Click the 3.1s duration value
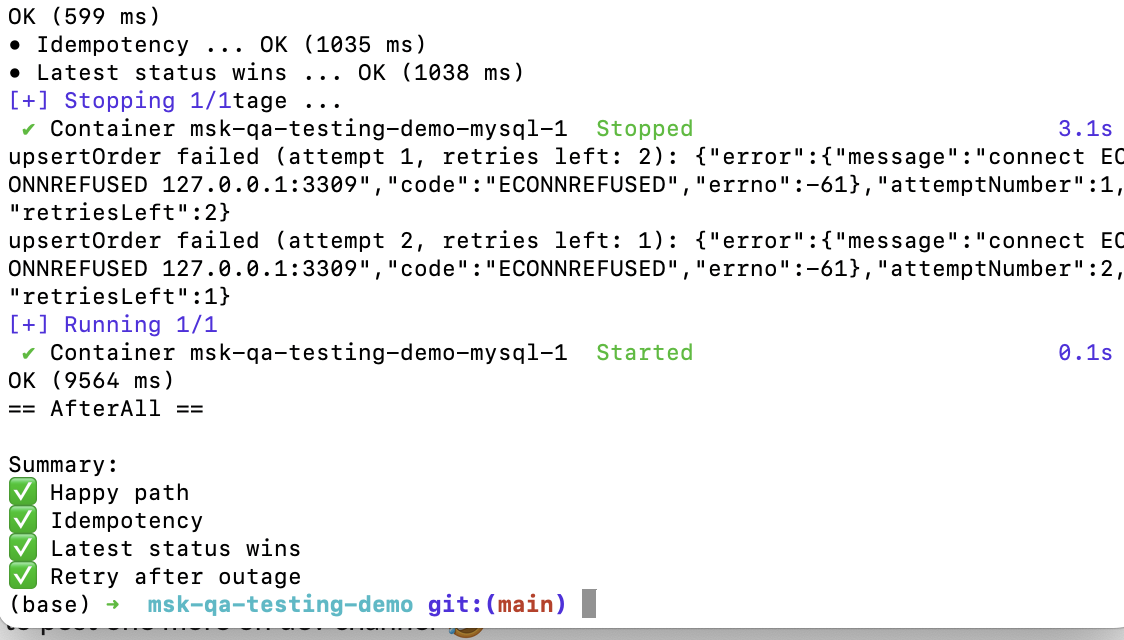Screen dimensions: 1124x640 1085,129
